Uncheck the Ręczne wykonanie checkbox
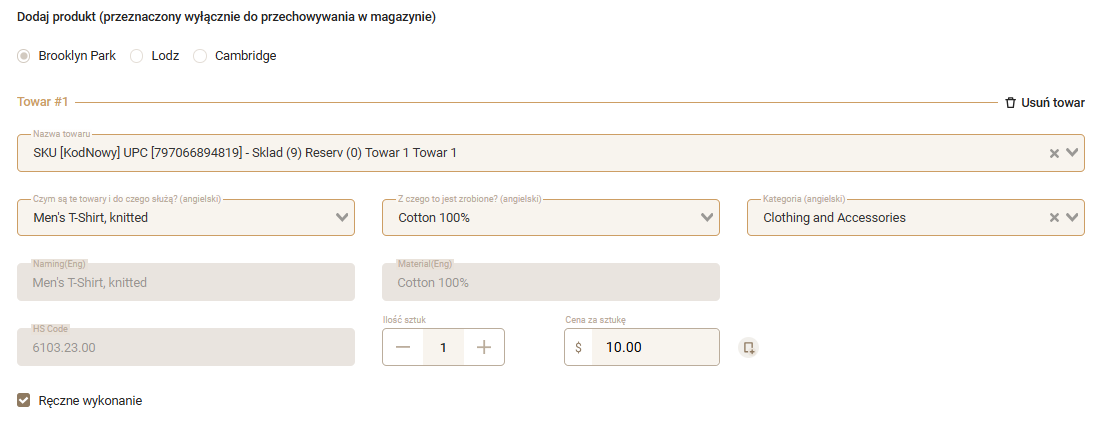Viewport: 1107px width, 445px height. pyautogui.click(x=25, y=401)
